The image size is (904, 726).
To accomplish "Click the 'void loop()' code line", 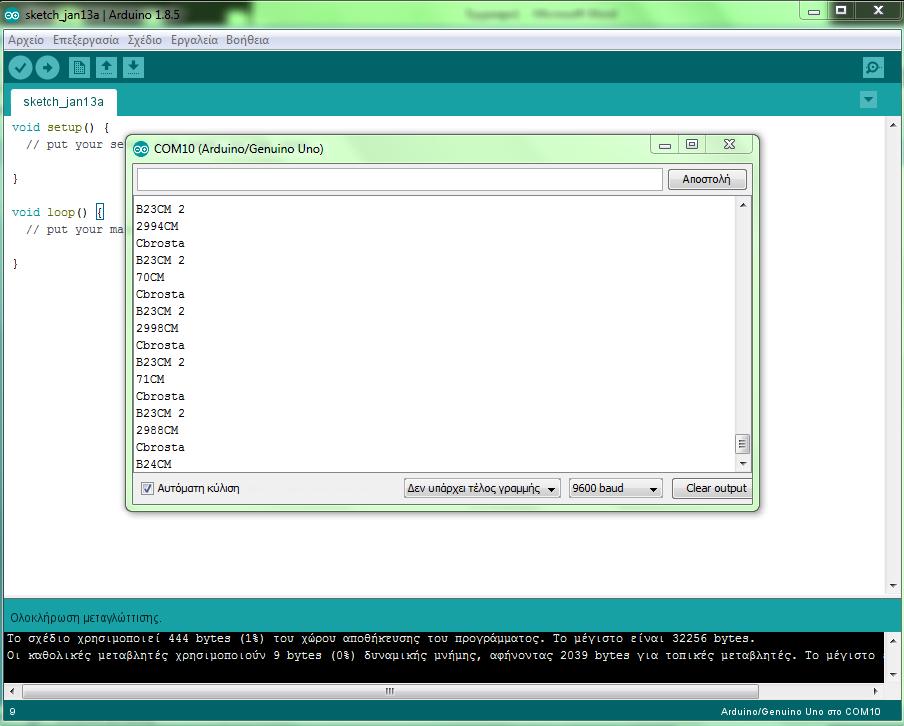I will click(58, 212).
